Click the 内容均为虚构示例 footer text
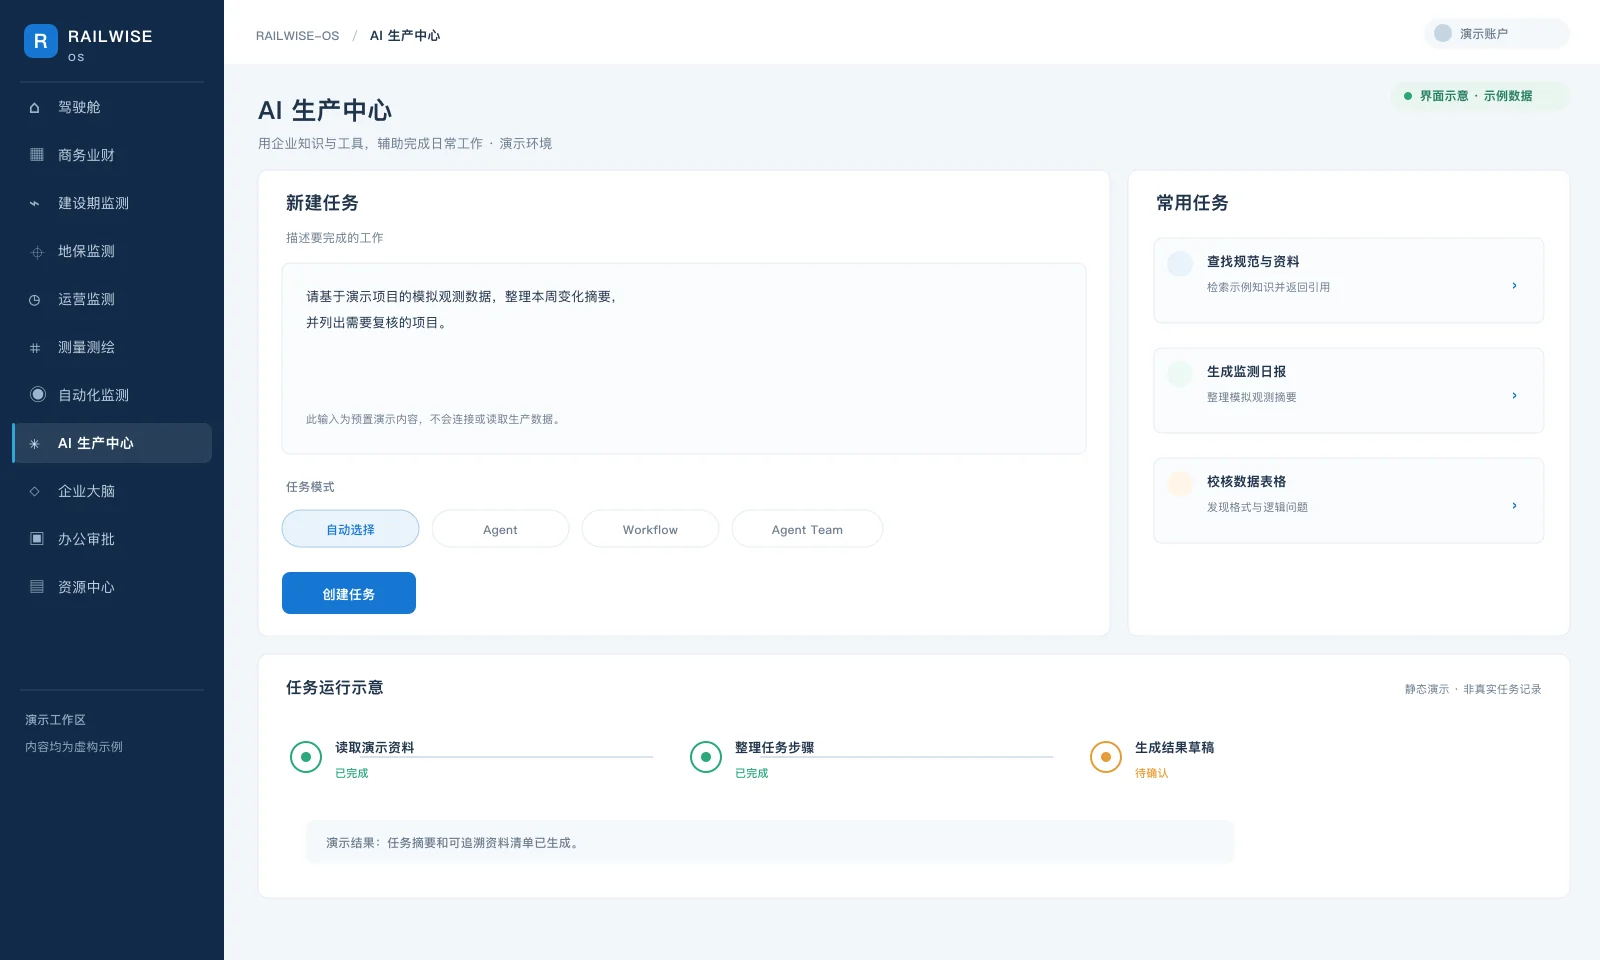 74,747
